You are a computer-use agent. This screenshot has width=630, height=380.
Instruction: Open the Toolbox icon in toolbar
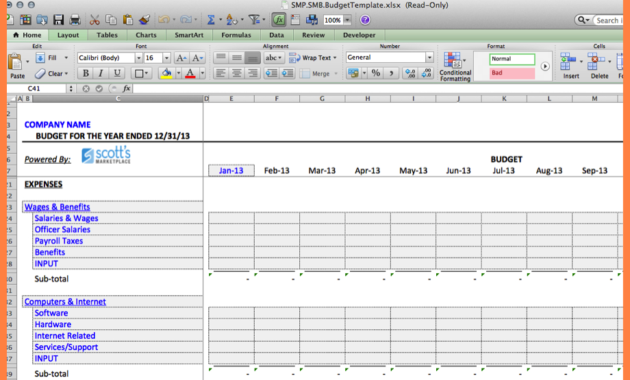click(x=295, y=20)
